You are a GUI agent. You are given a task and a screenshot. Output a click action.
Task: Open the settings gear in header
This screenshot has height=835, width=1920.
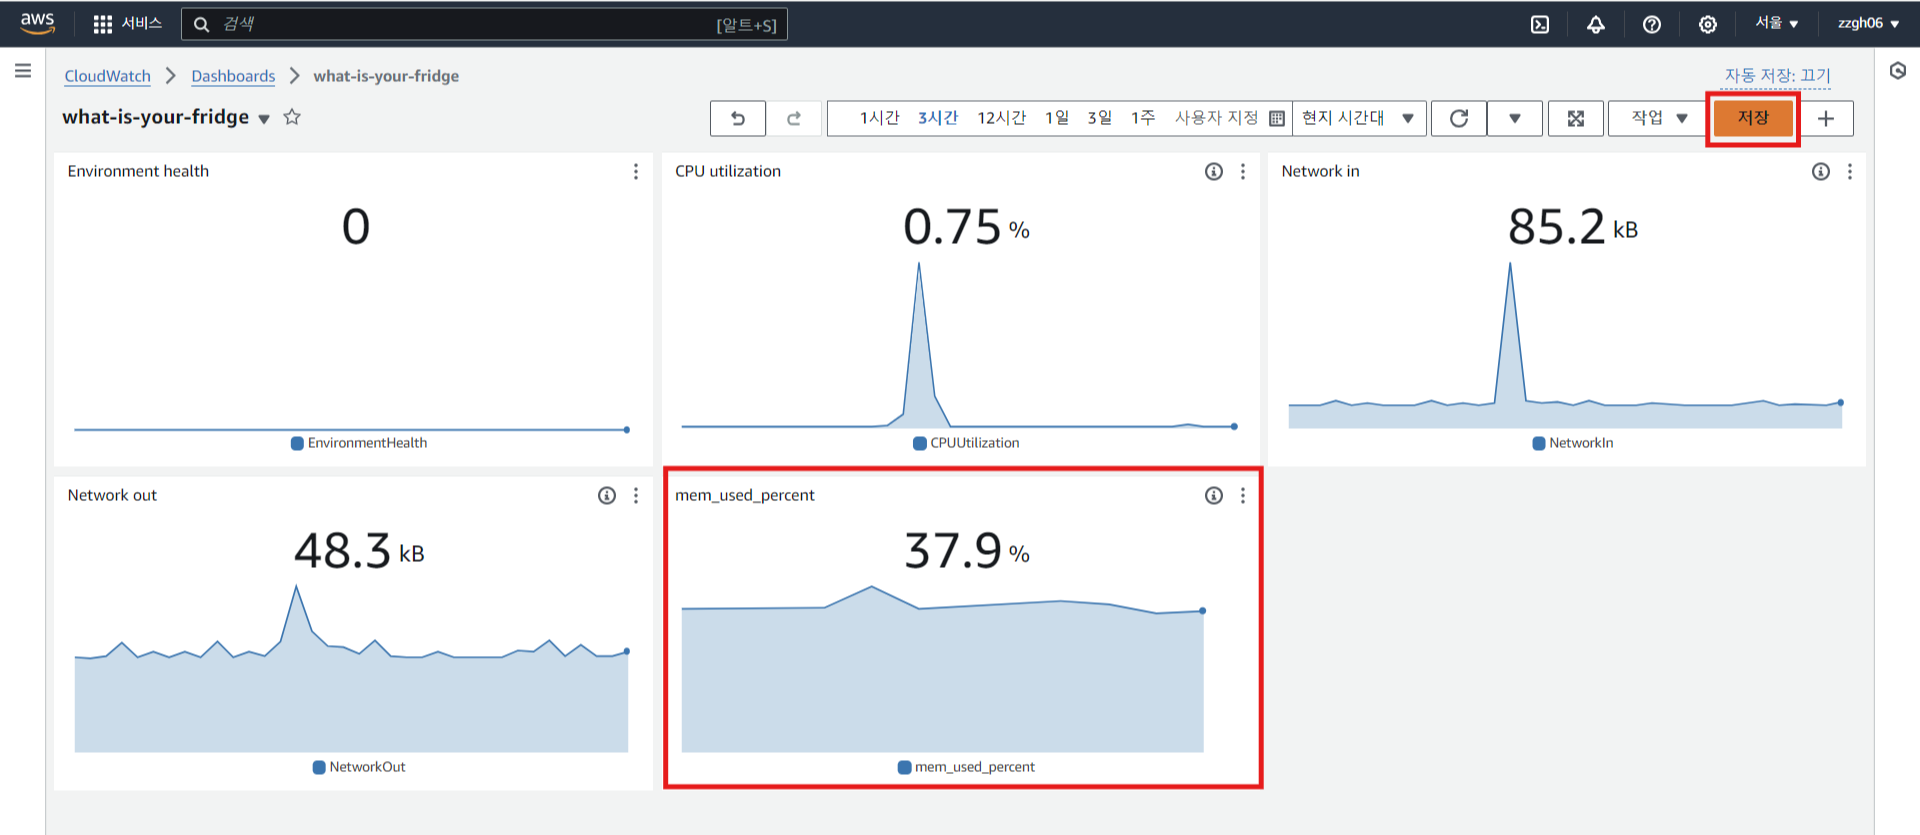click(x=1708, y=24)
